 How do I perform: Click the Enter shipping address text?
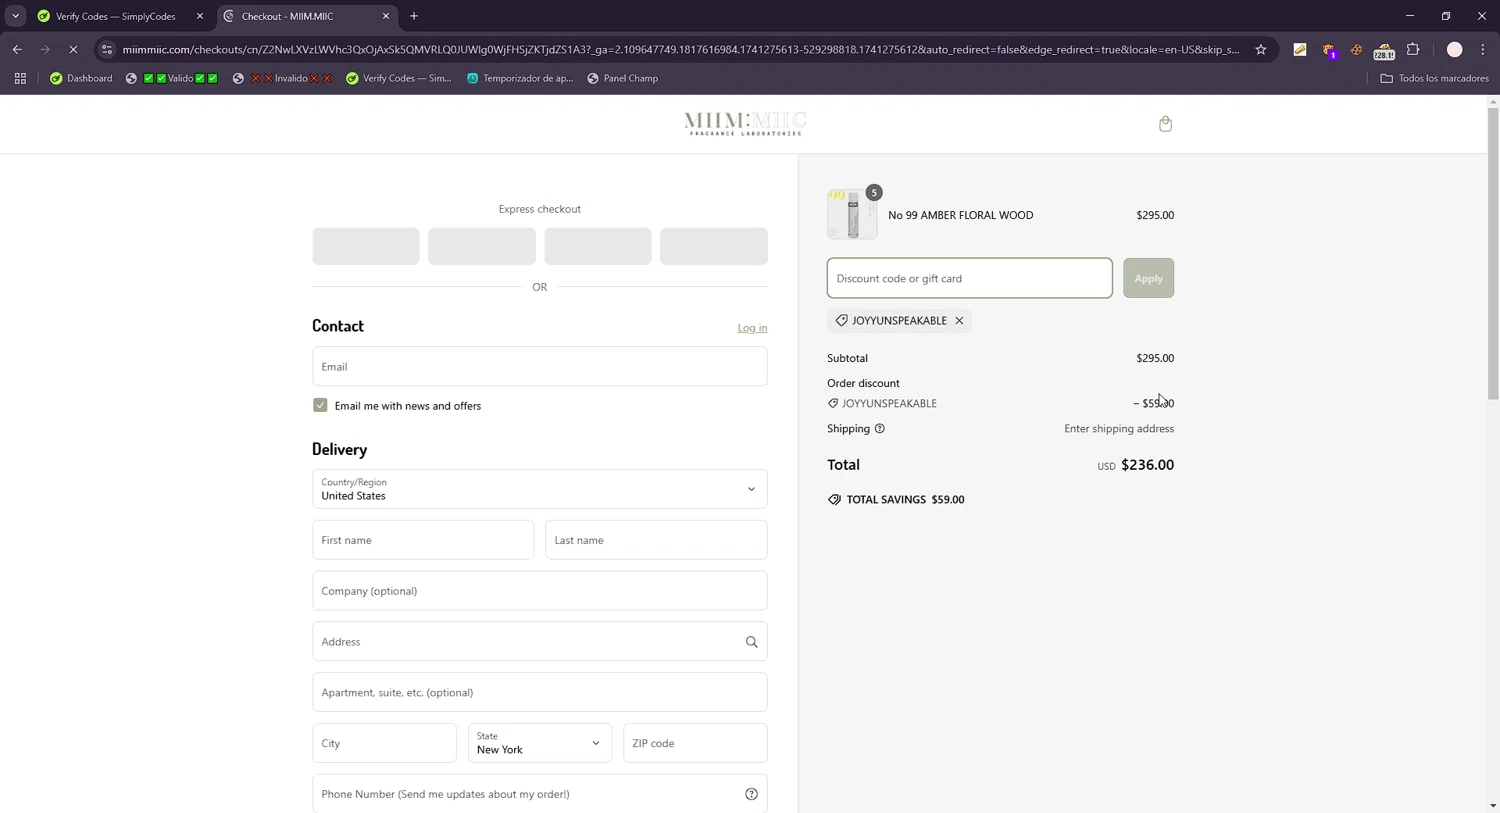tap(1119, 429)
